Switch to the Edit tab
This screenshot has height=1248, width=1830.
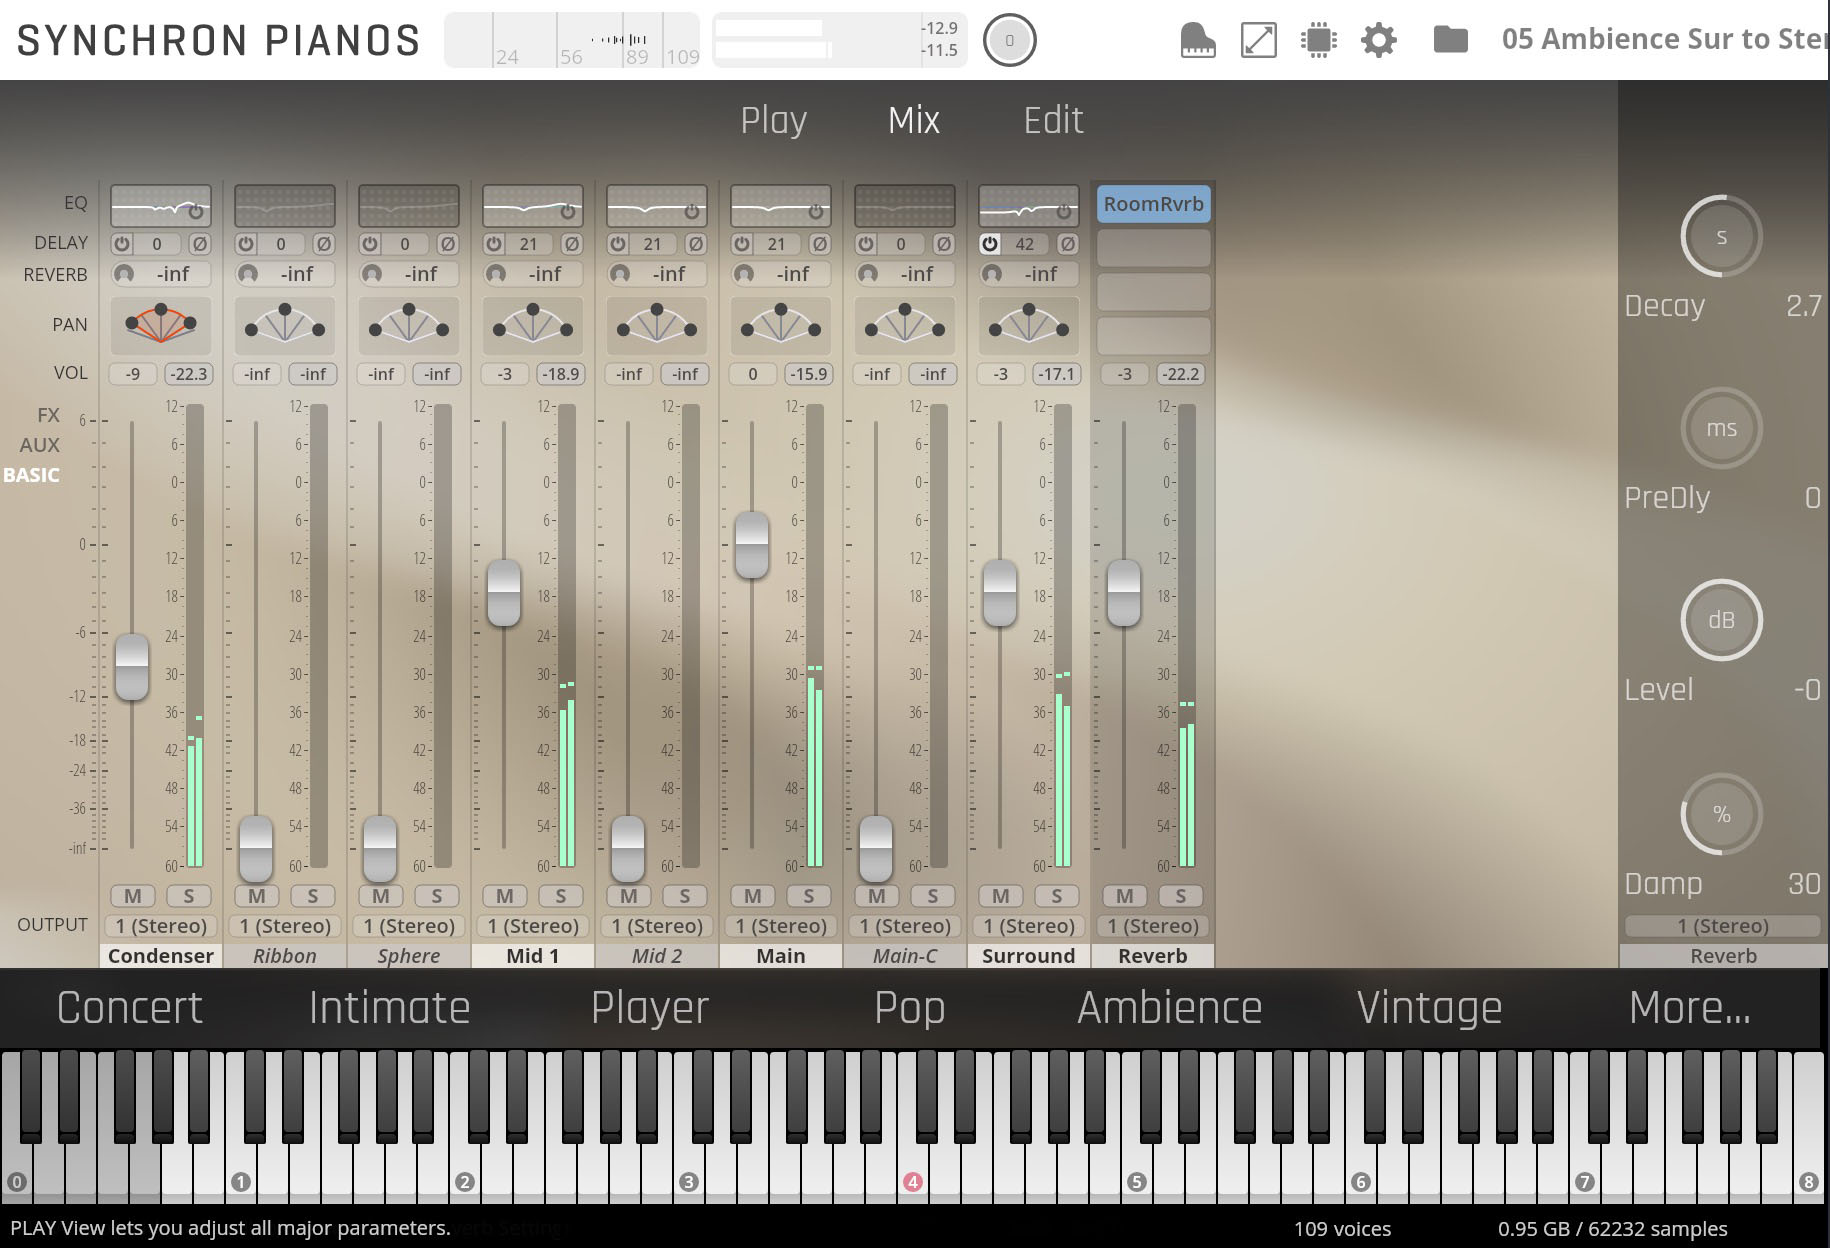tap(1051, 119)
